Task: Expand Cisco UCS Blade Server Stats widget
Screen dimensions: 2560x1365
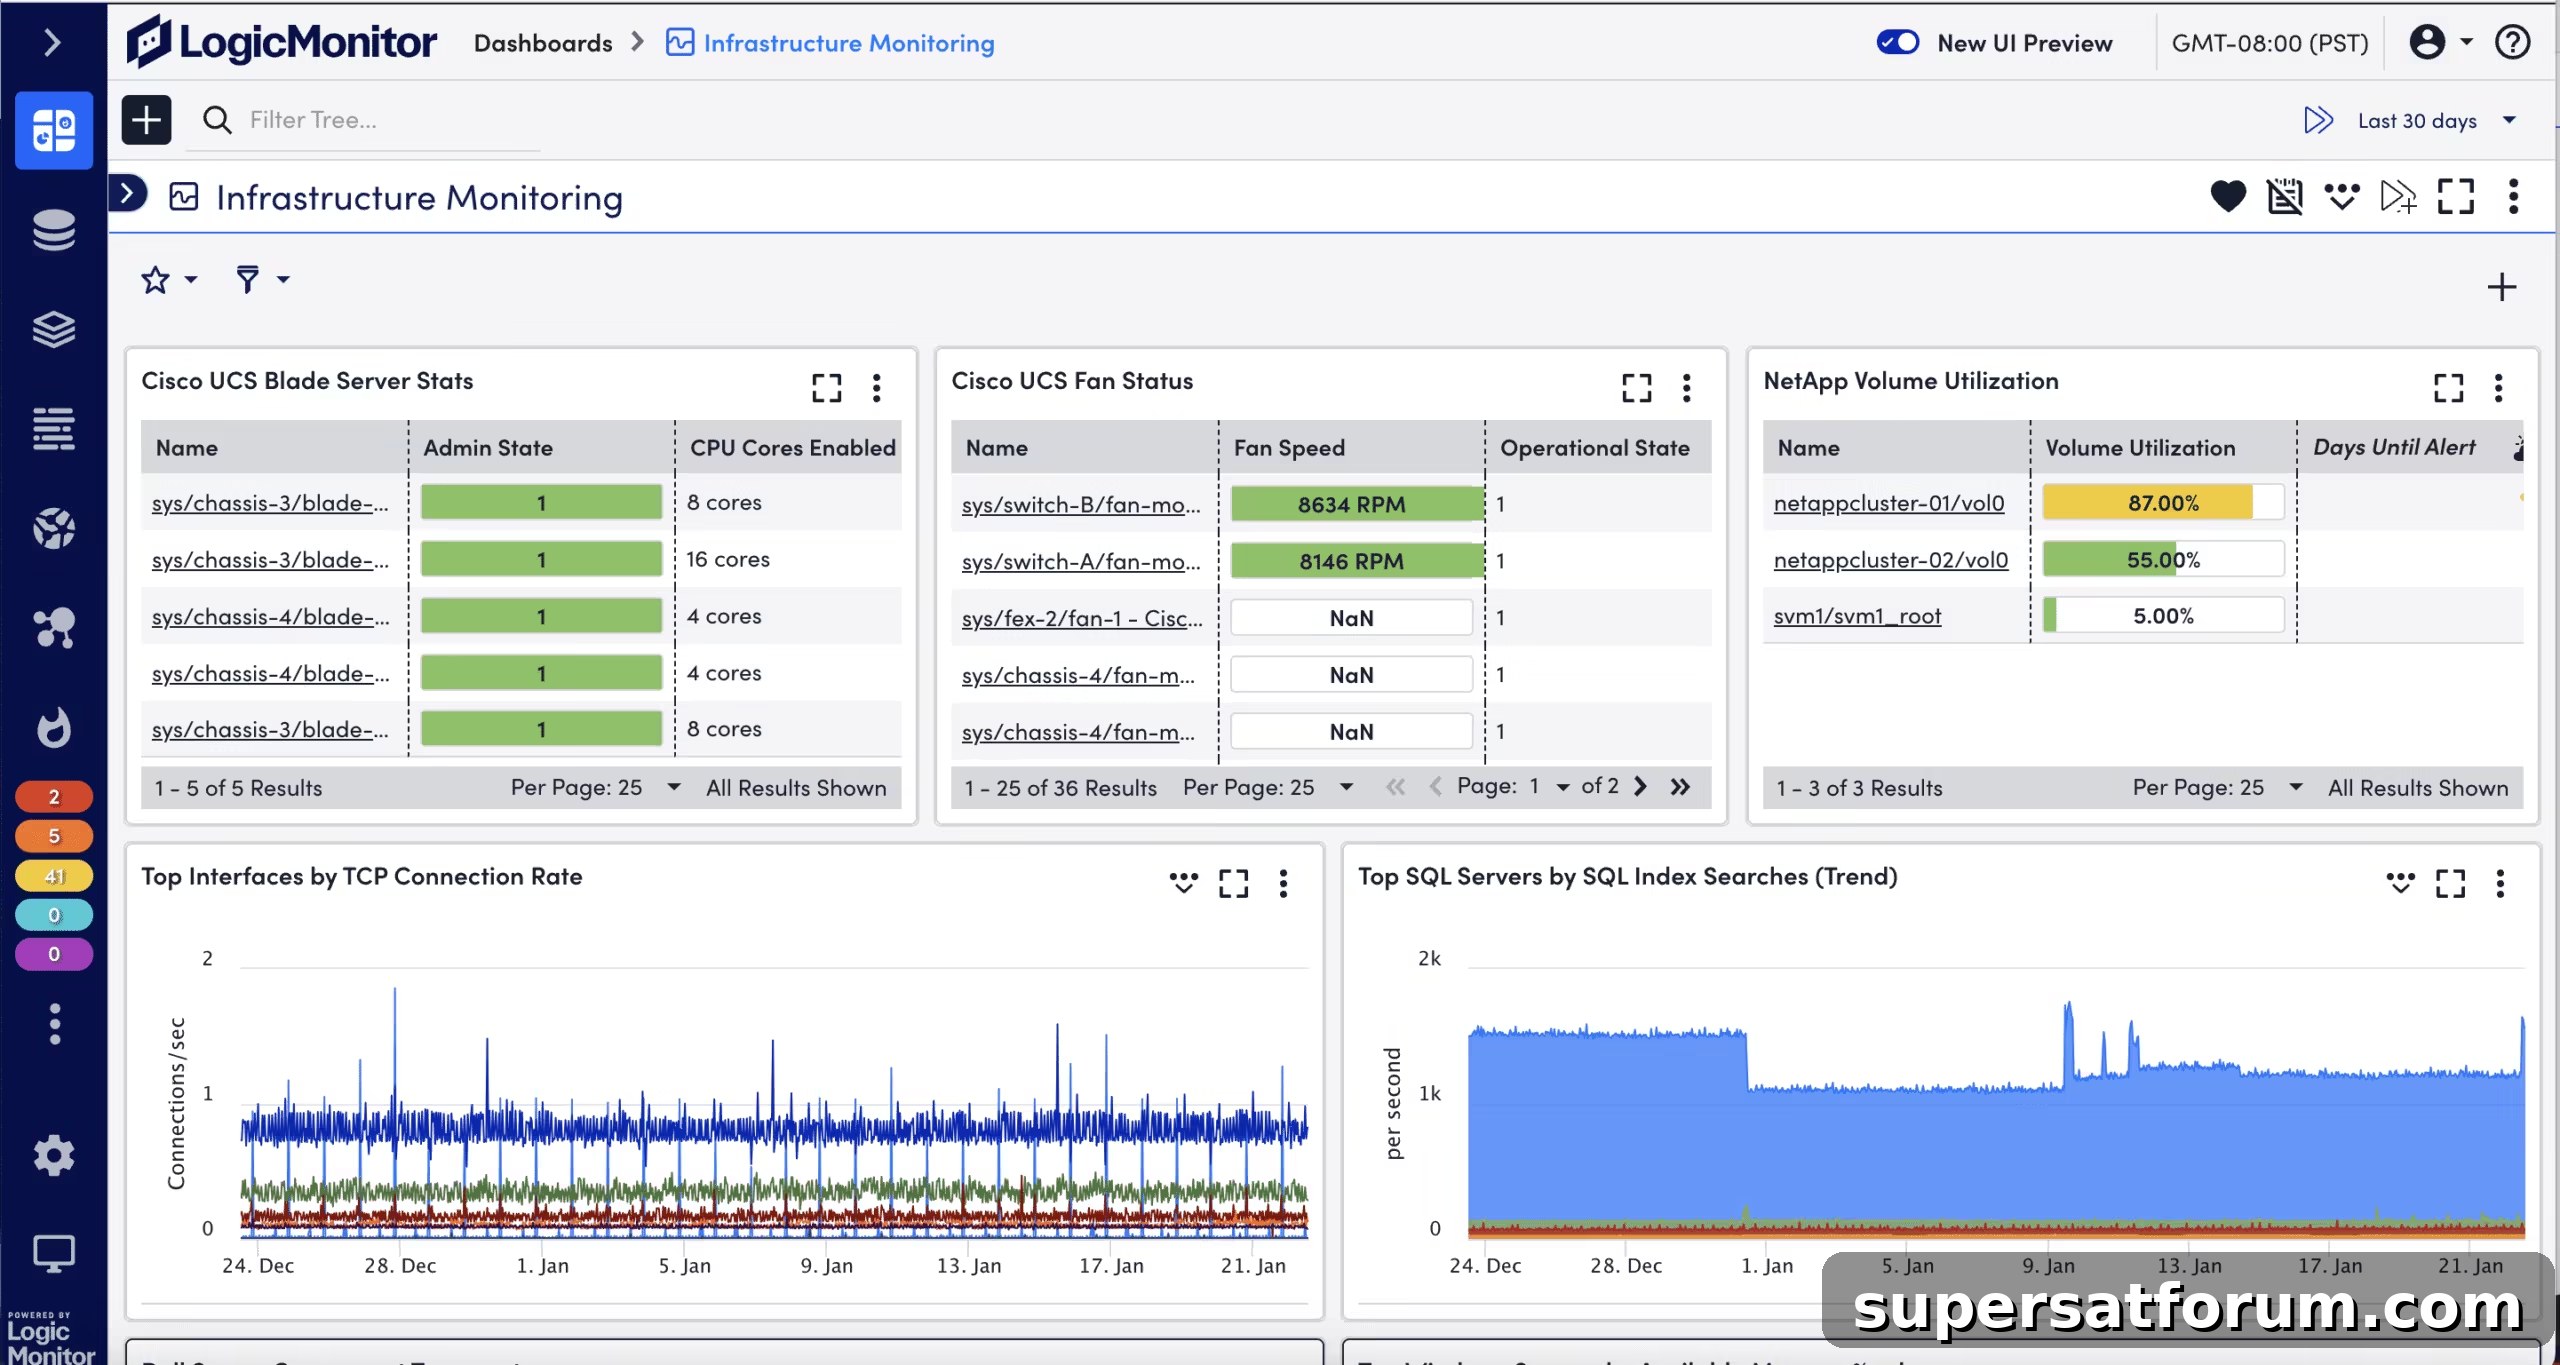Action: pyautogui.click(x=826, y=388)
